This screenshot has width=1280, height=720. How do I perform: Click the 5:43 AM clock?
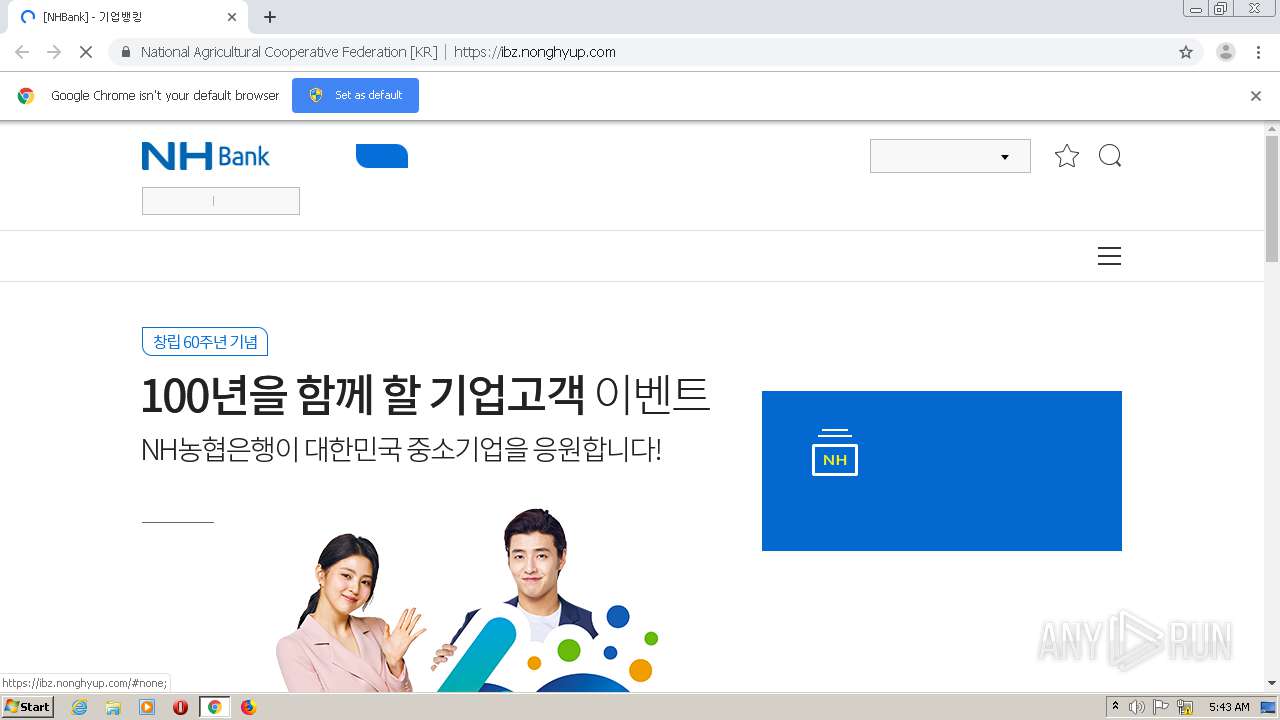pyautogui.click(x=1229, y=707)
